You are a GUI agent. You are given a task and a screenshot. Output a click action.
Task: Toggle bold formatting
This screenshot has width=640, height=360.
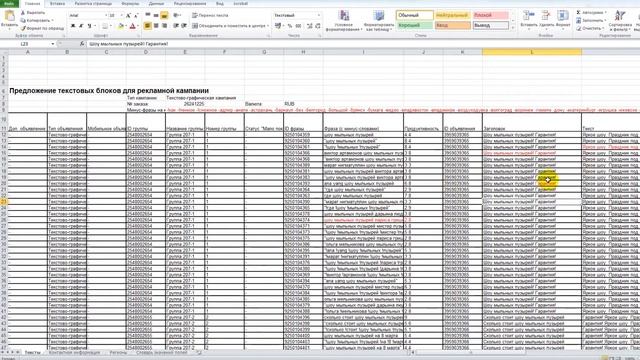[73, 26]
